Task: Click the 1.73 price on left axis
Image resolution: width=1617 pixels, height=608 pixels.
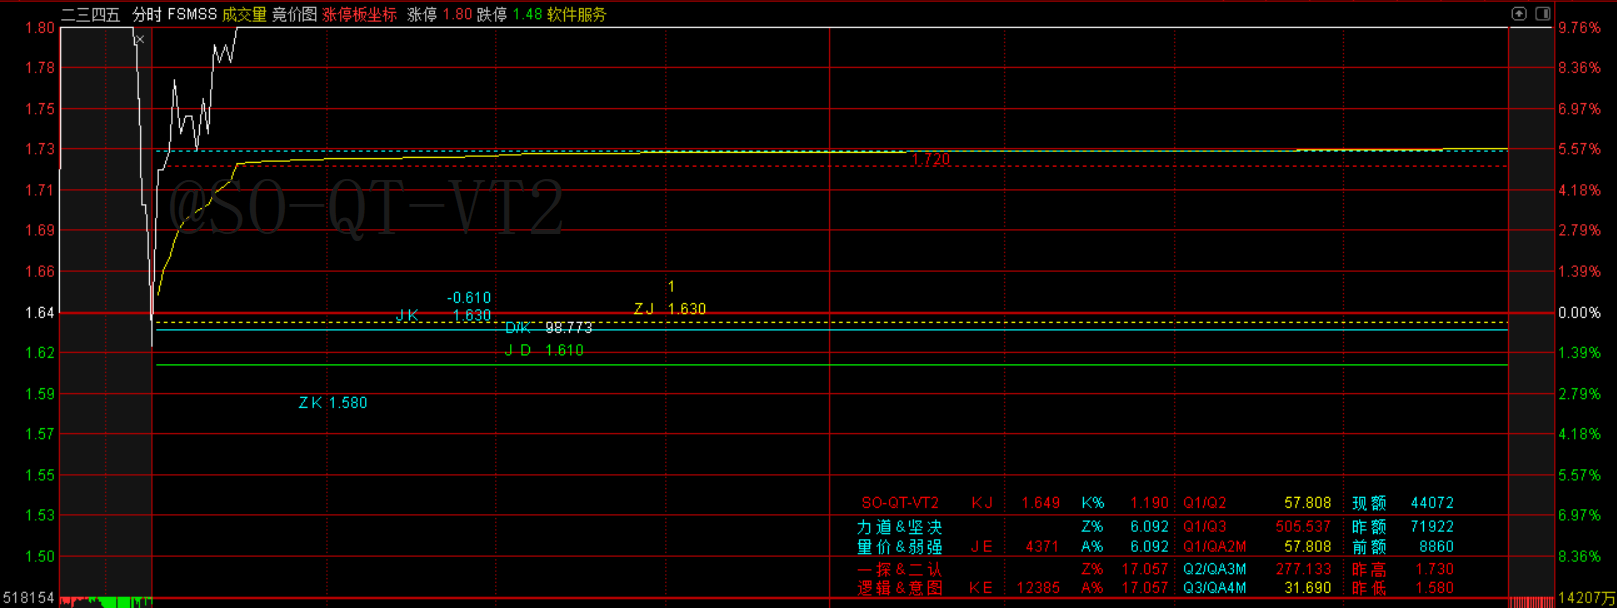Action: click(40, 149)
